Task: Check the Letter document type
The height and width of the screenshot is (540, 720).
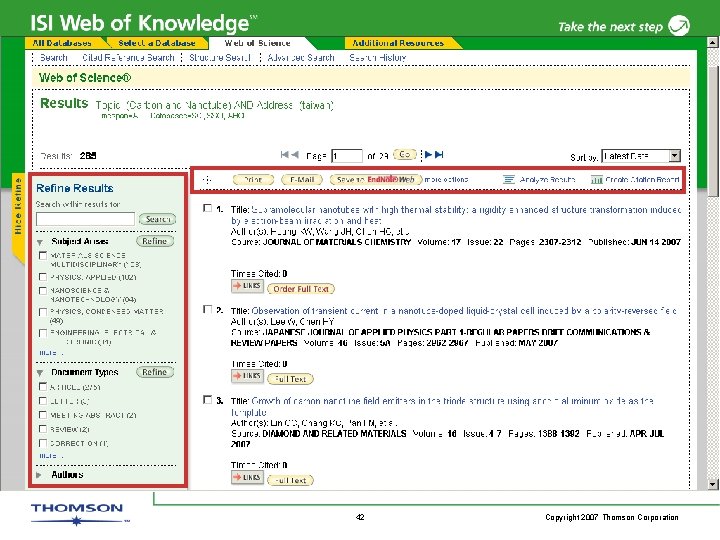Action: click(43, 401)
